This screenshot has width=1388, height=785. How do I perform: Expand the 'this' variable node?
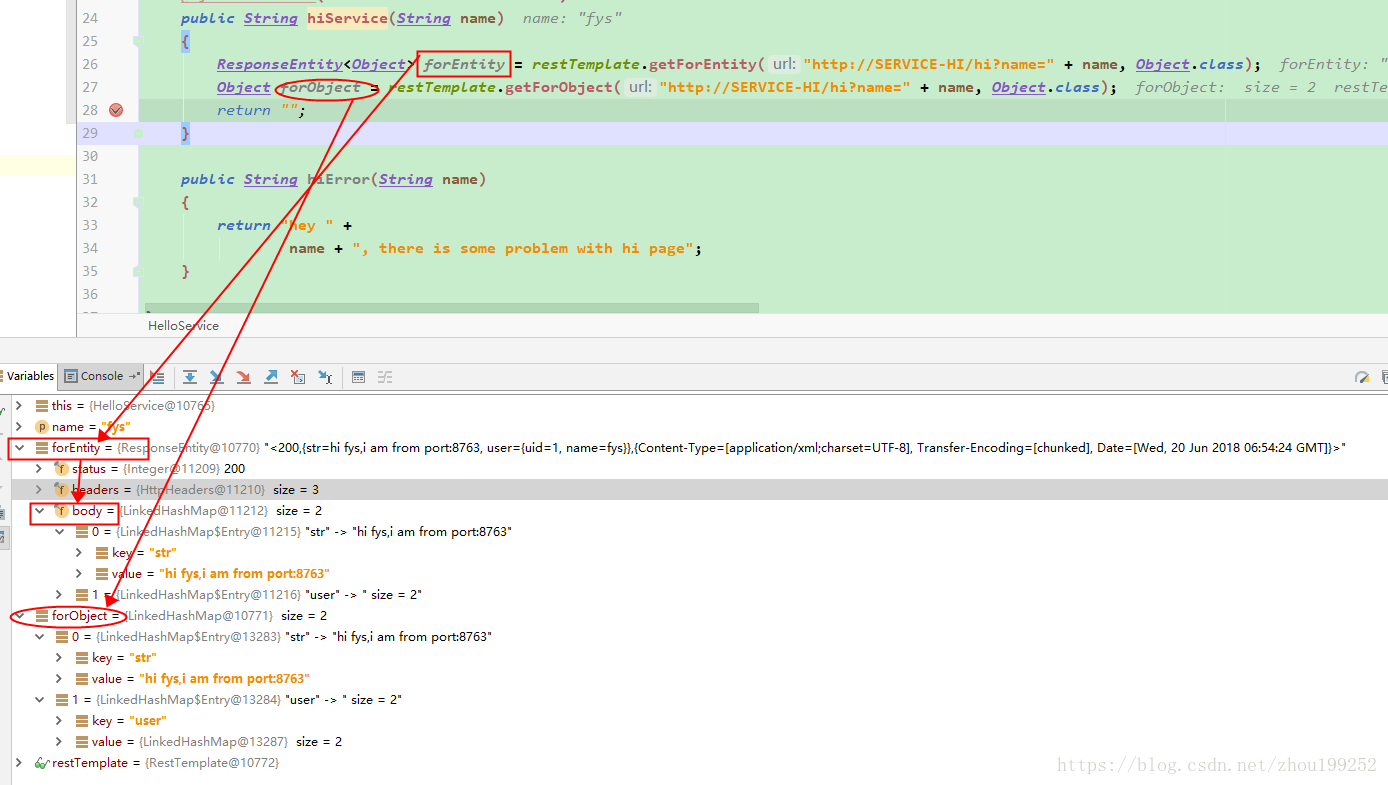click(18, 406)
